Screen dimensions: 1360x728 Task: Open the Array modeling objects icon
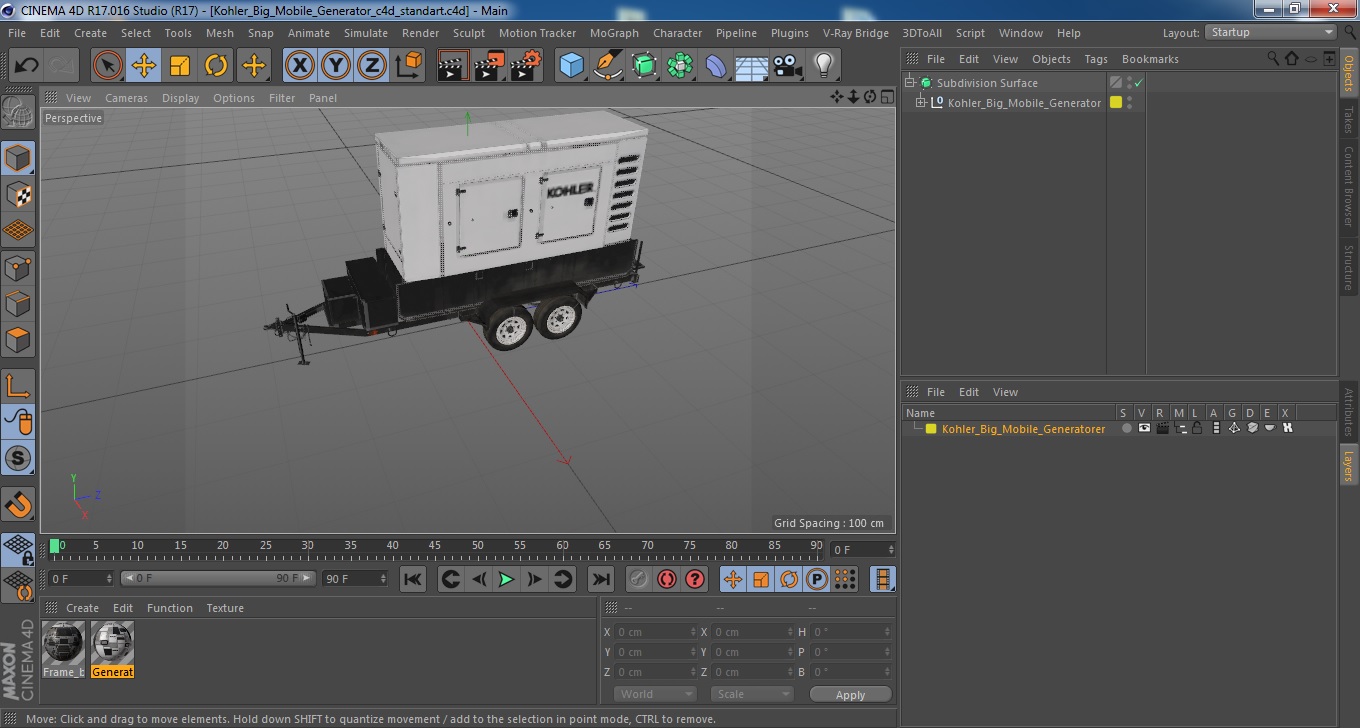tap(680, 66)
